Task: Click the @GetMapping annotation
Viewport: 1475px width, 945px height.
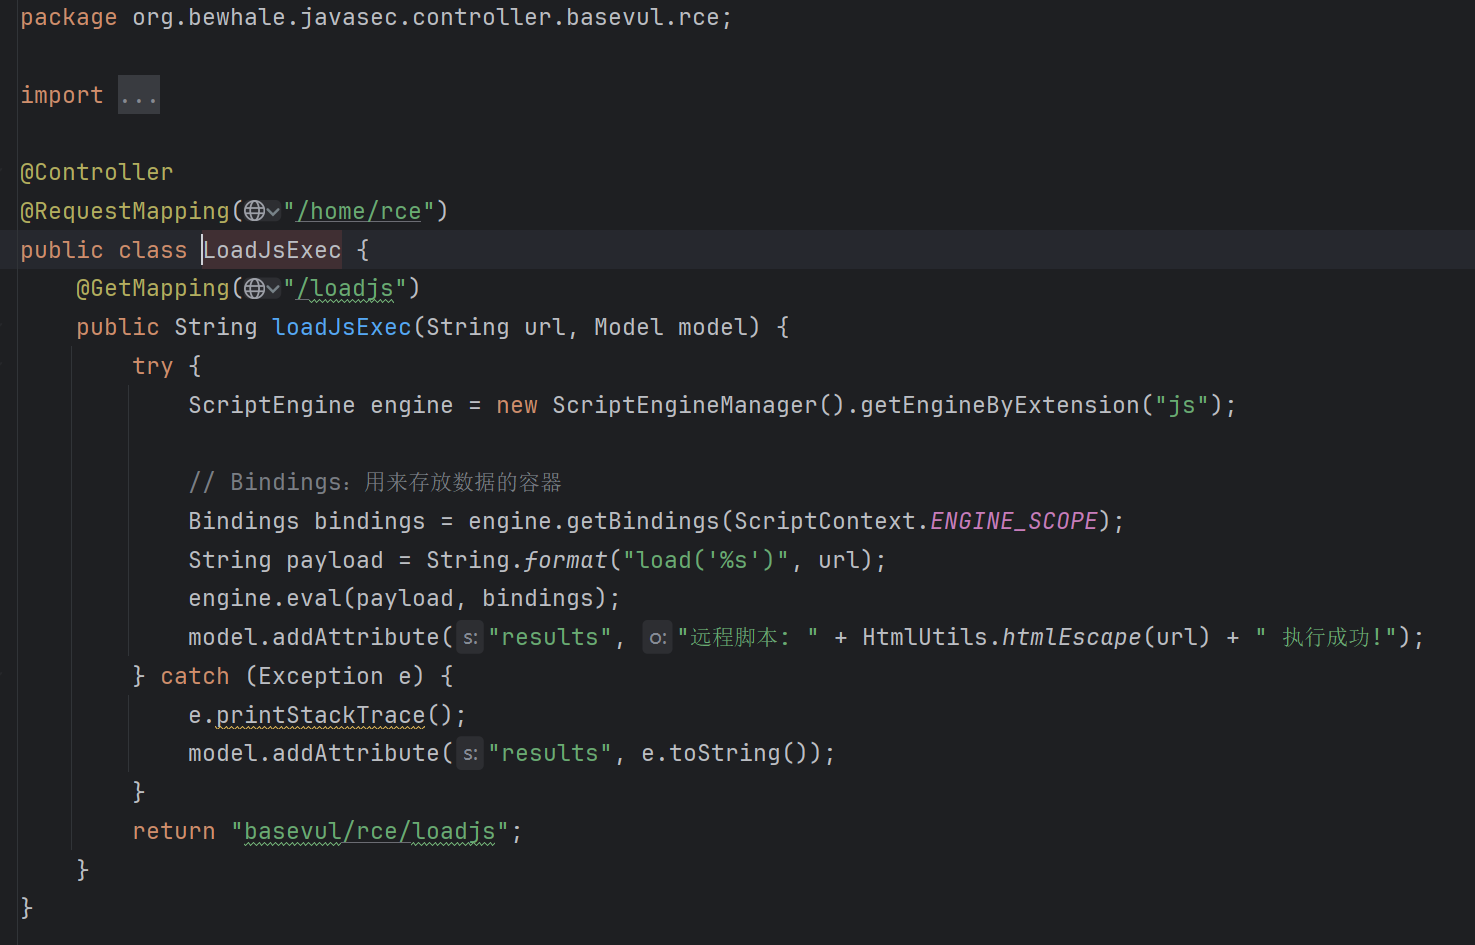Action: point(153,288)
